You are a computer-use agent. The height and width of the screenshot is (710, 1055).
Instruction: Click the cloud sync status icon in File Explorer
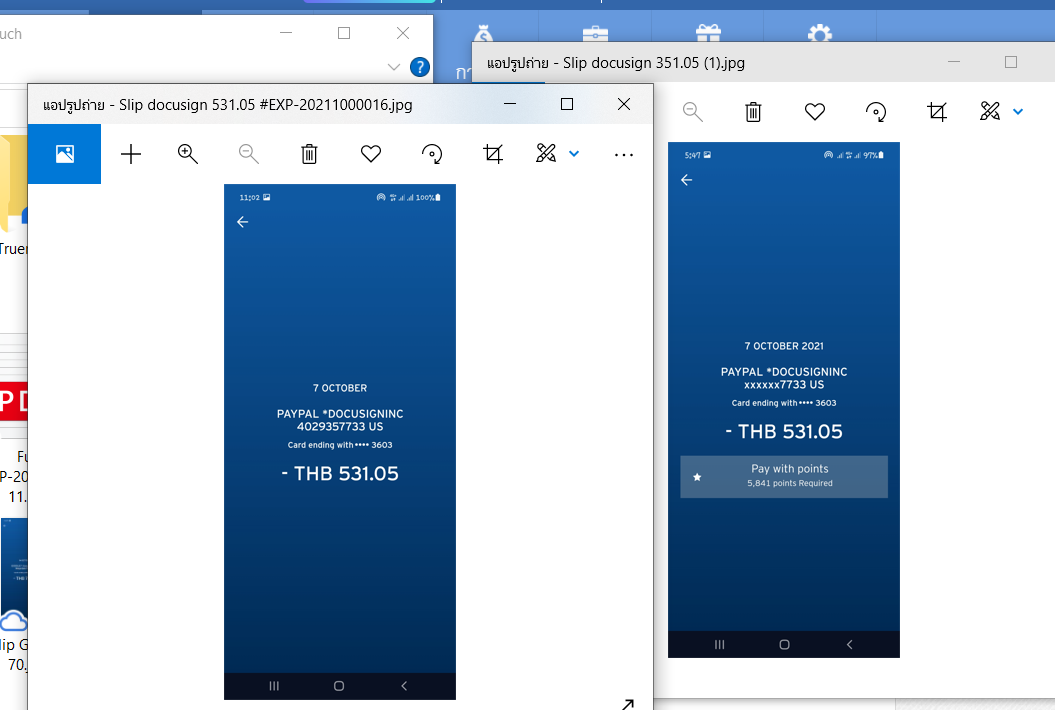point(13,620)
